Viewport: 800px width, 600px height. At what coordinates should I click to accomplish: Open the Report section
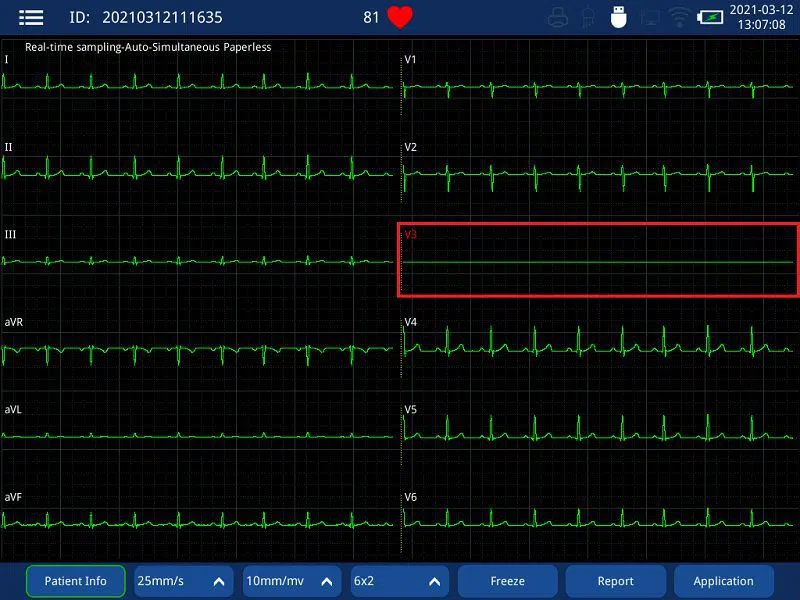[615, 581]
